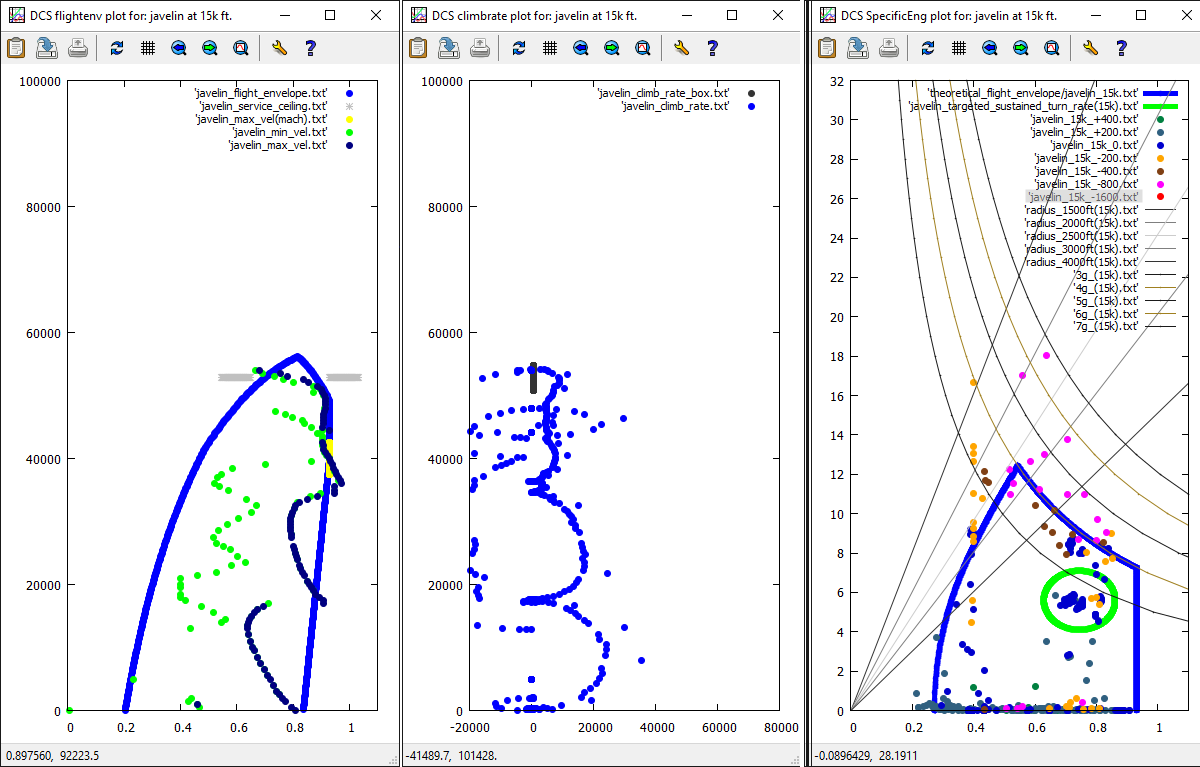
Task: Toggle 'javelin_climb_rate_box.txt' legend entry
Action: [x=663, y=93]
